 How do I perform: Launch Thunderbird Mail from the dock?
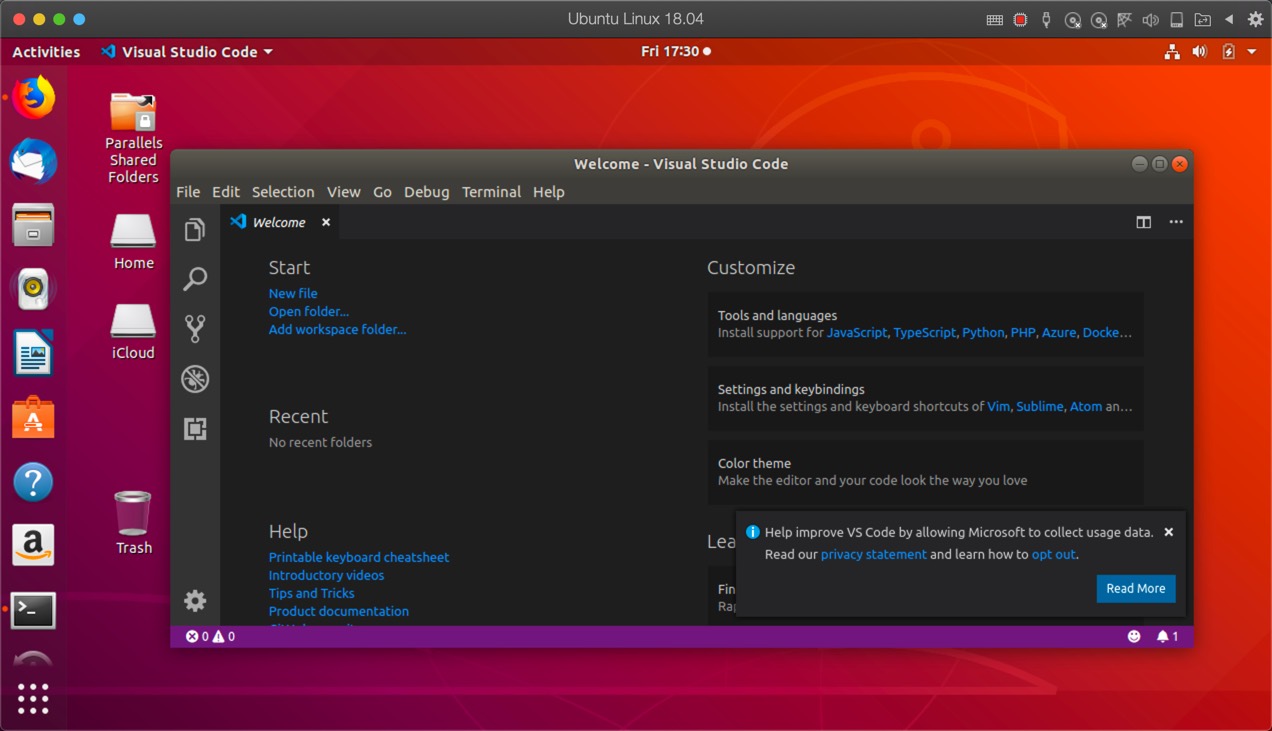(33, 161)
